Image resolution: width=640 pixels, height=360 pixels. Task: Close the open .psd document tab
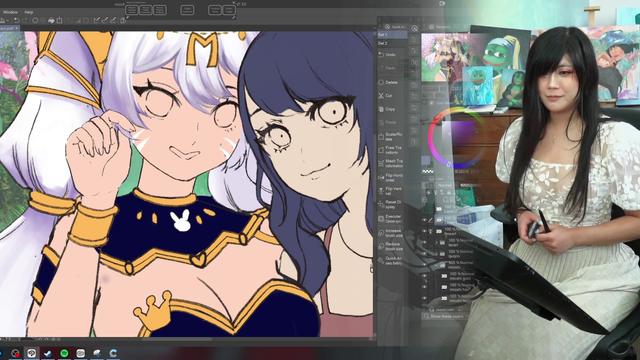click(17, 29)
